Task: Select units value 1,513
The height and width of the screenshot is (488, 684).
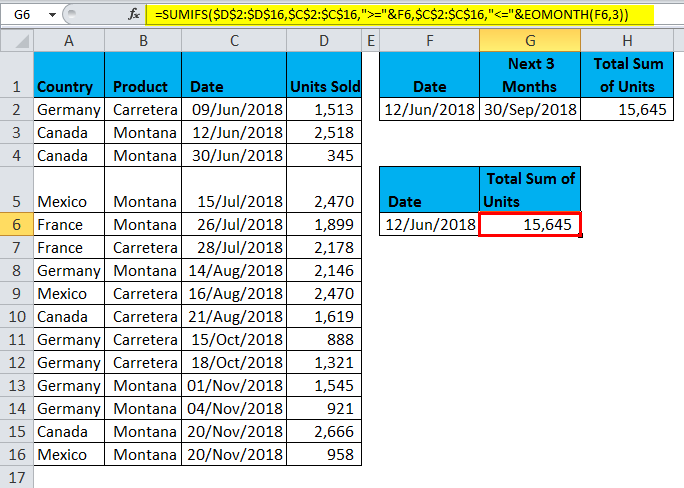Action: coord(324,109)
